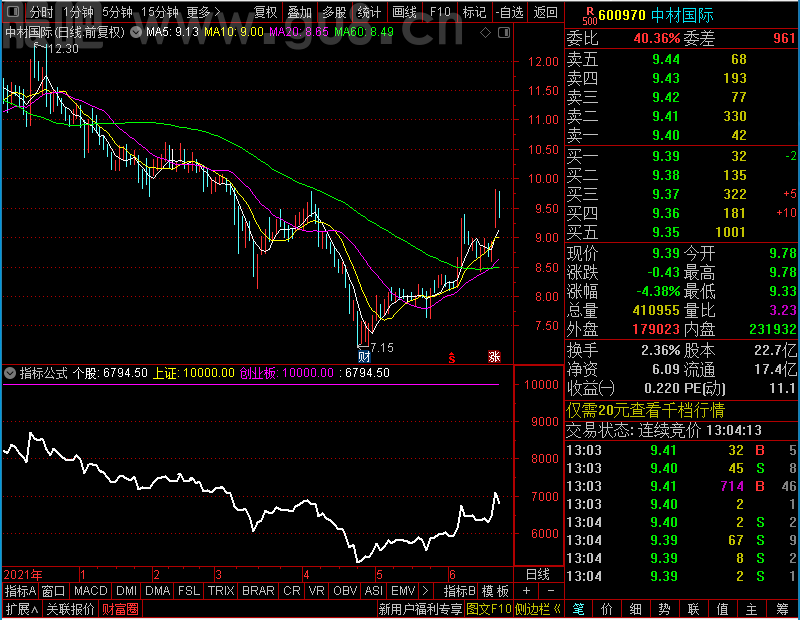Click the red S marker on chart
The height and width of the screenshot is (620, 800).
click(452, 358)
